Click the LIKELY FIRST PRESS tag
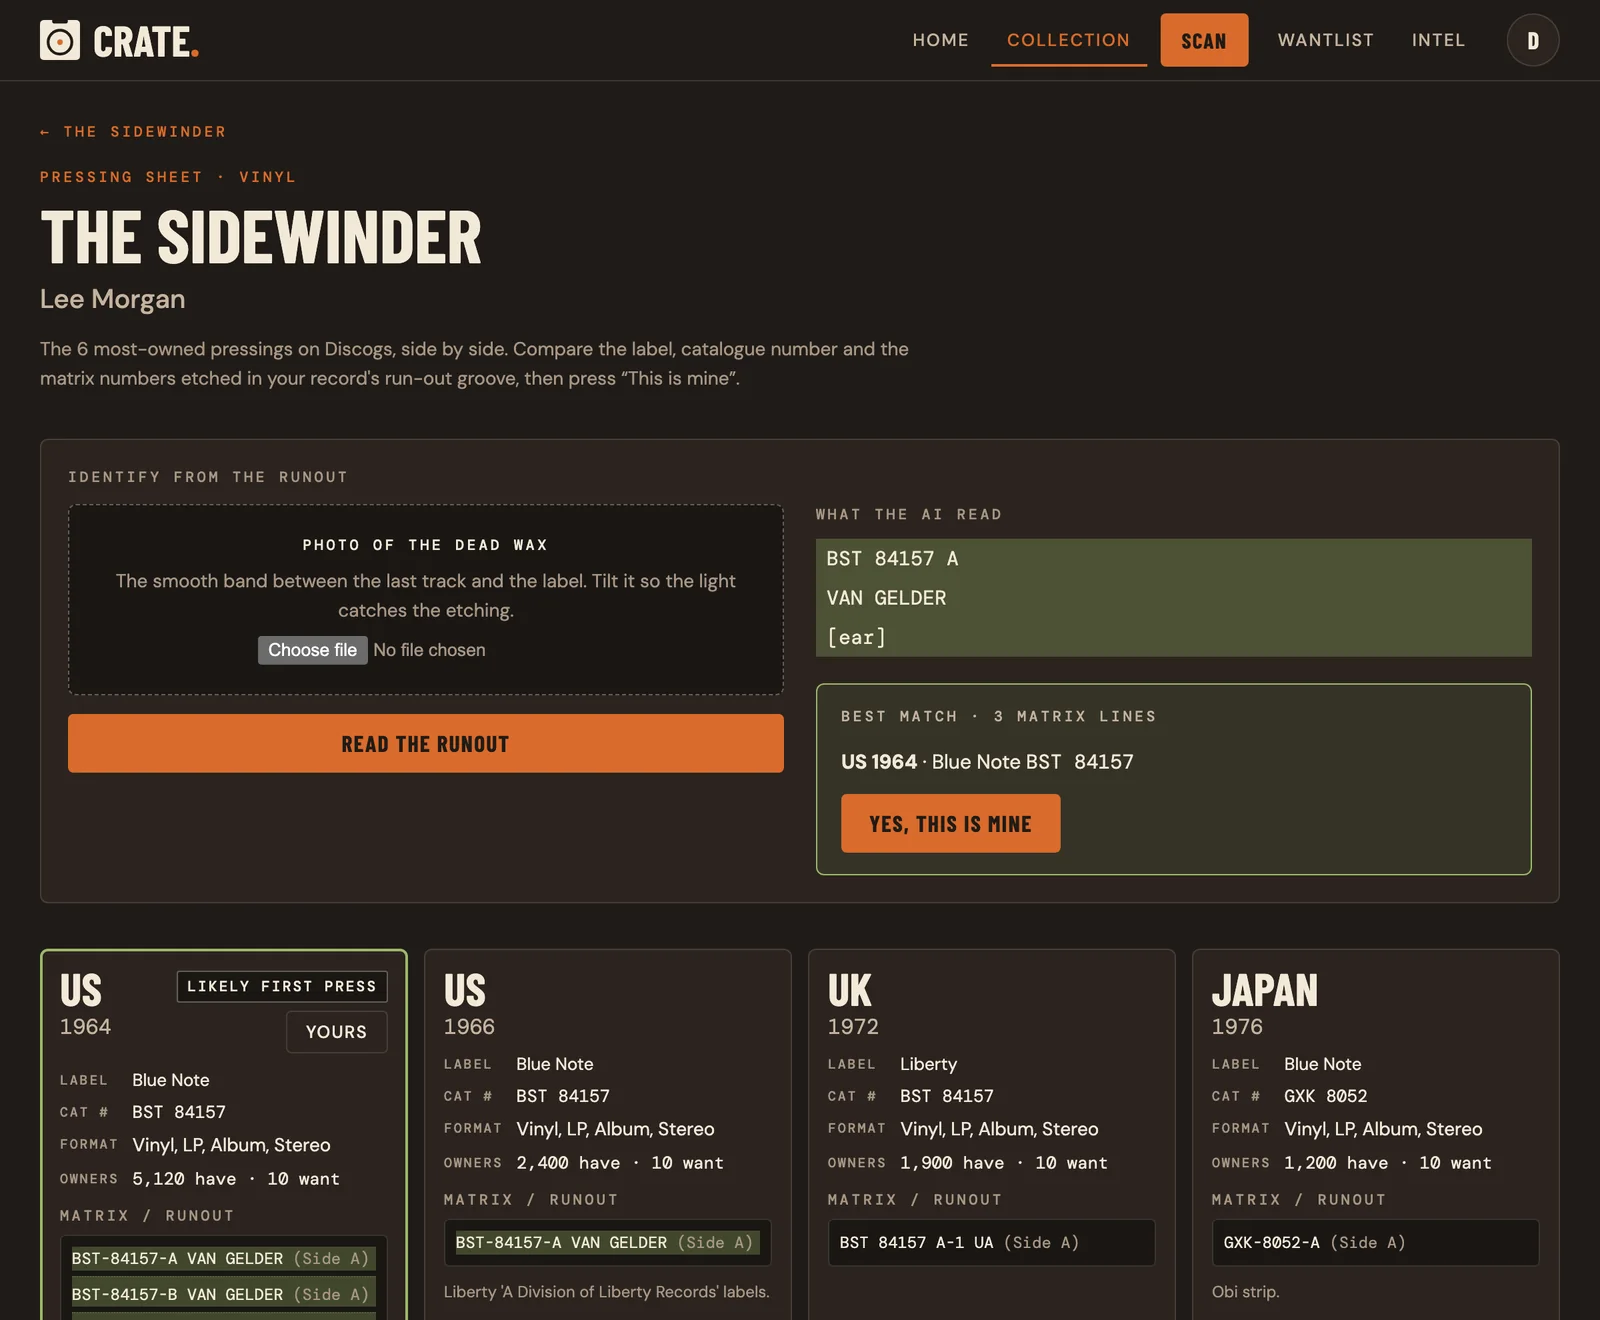This screenshot has width=1600, height=1320. 282,986
